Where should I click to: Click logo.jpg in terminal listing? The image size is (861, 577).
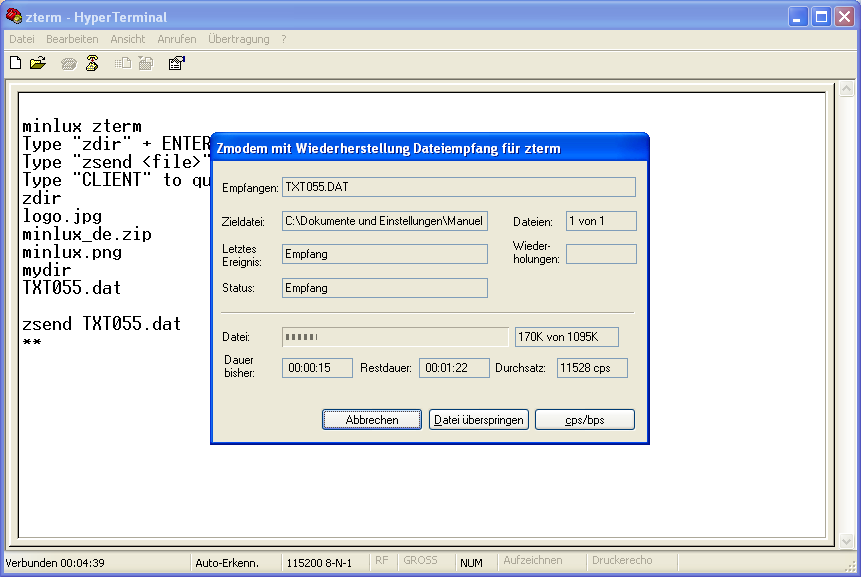[x=62, y=216]
